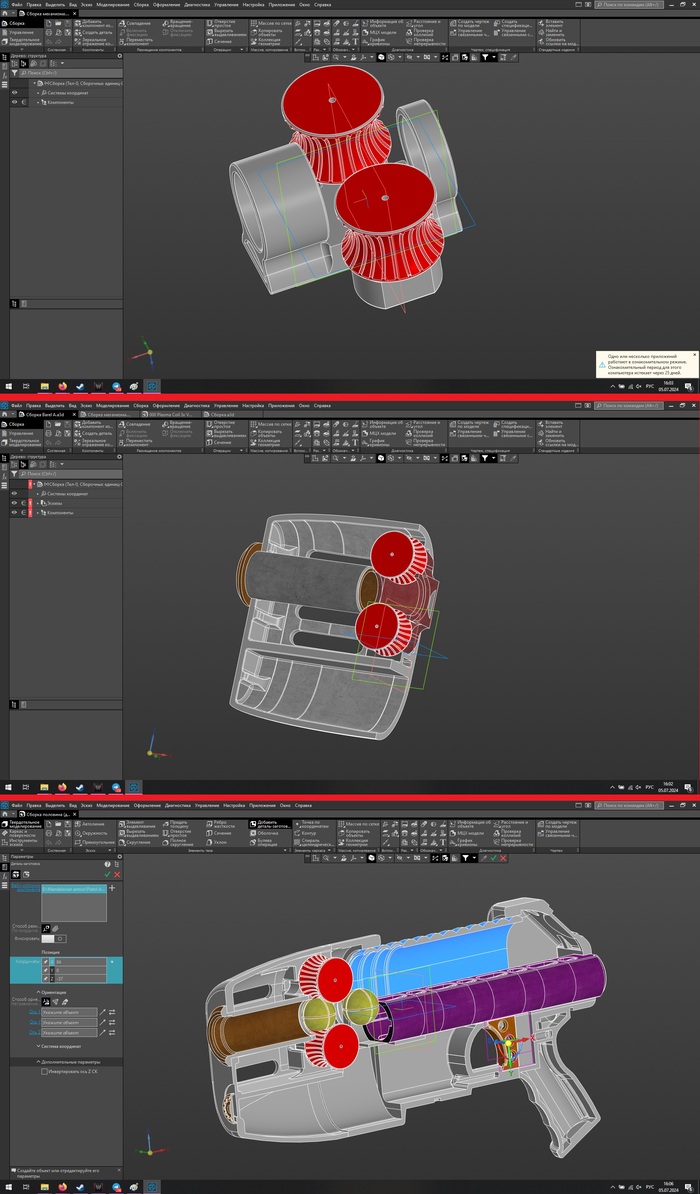This screenshot has width=700, height=1194.
Task: Switch to Сборка Barel A.a3d tab
Action: click(x=45, y=414)
